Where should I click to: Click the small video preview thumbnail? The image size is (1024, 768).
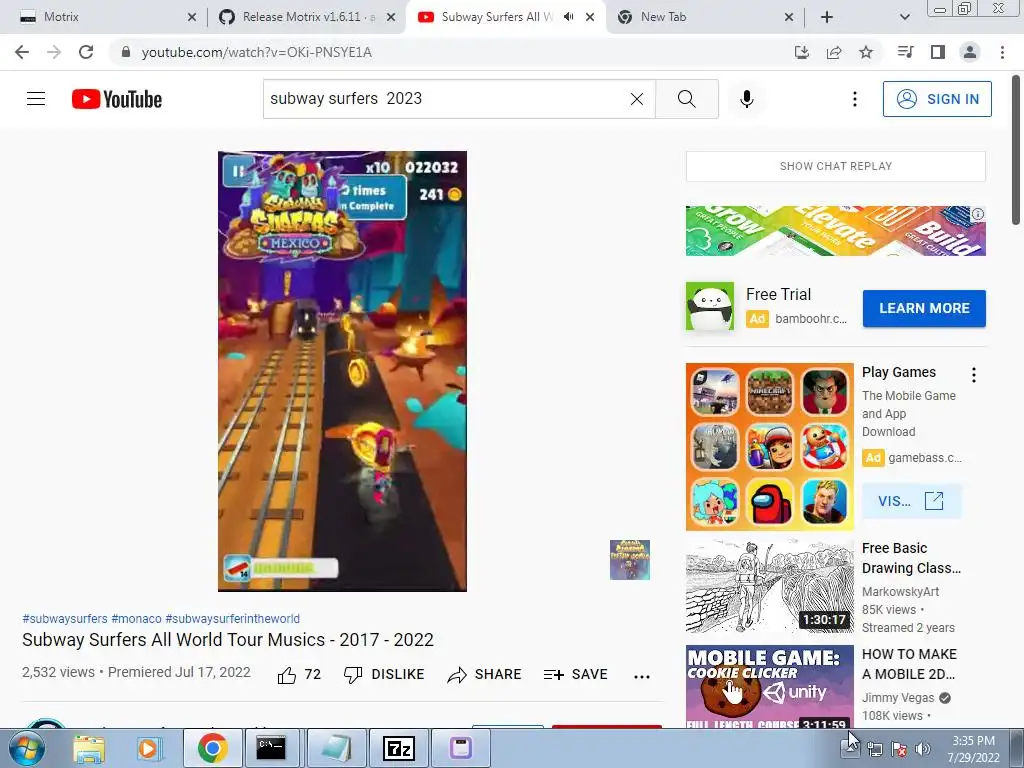click(630, 560)
